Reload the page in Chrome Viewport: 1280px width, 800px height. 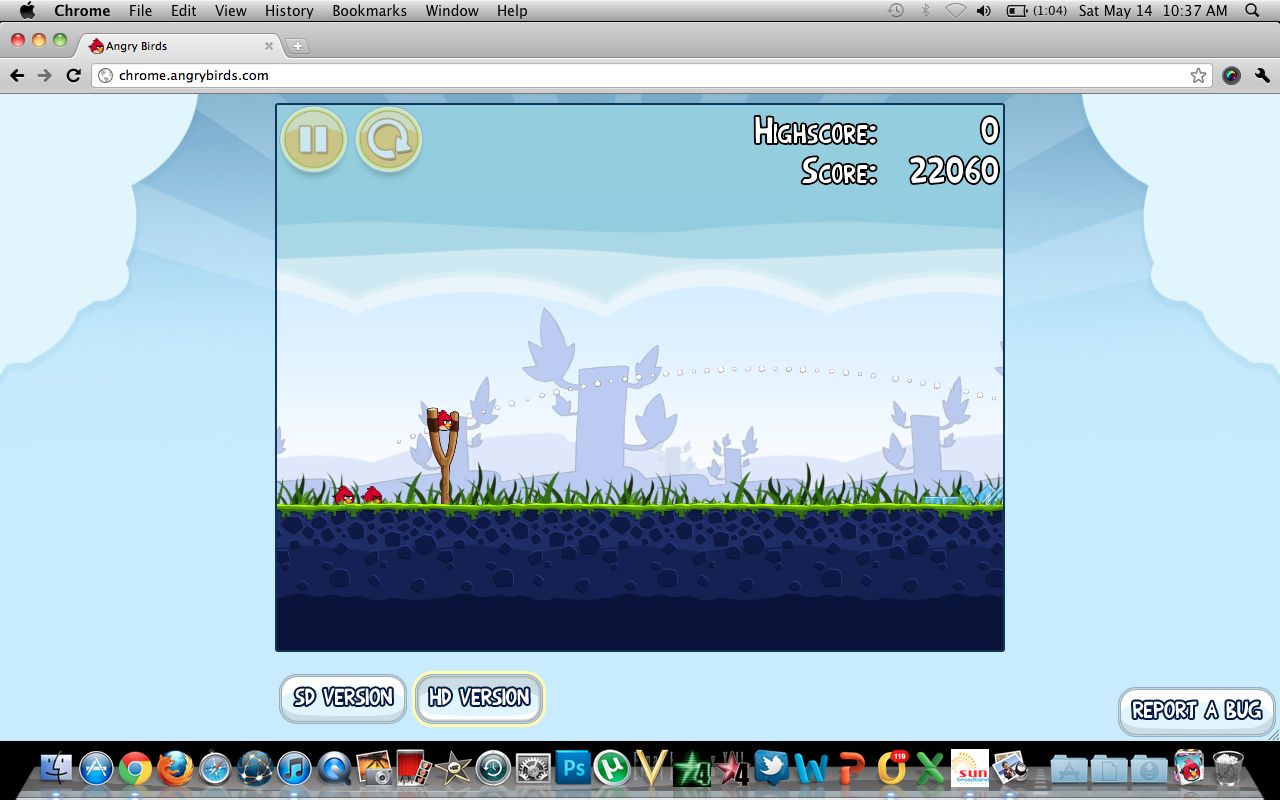click(x=73, y=75)
